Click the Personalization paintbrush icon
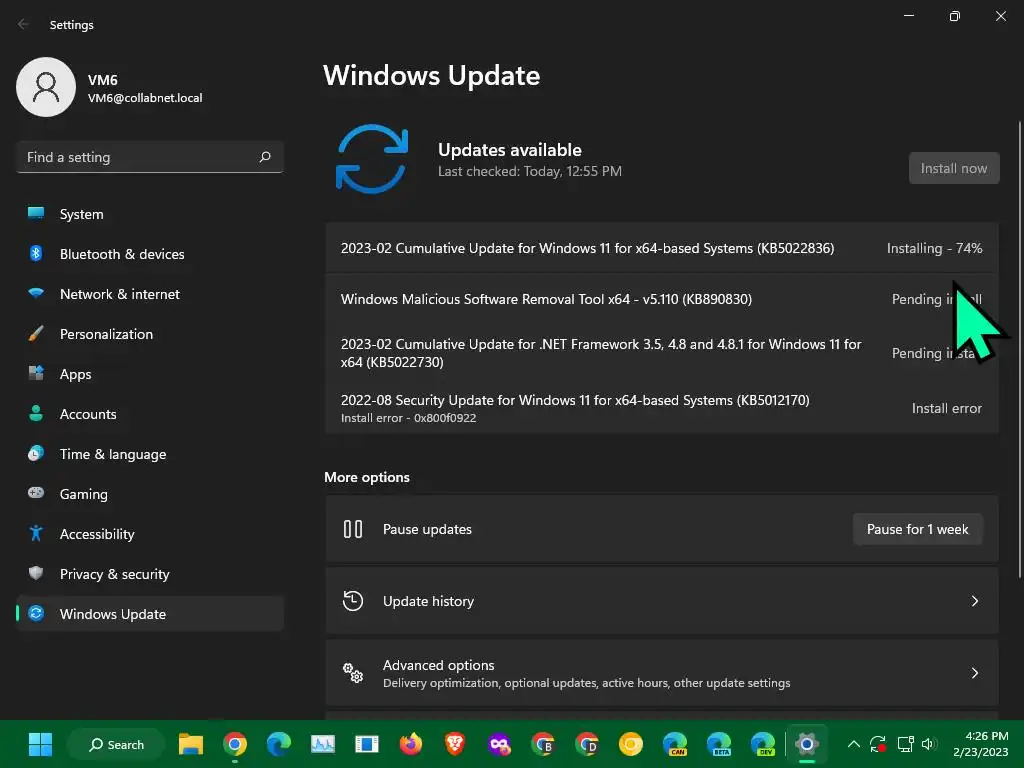Image resolution: width=1024 pixels, height=768 pixels. coord(36,334)
